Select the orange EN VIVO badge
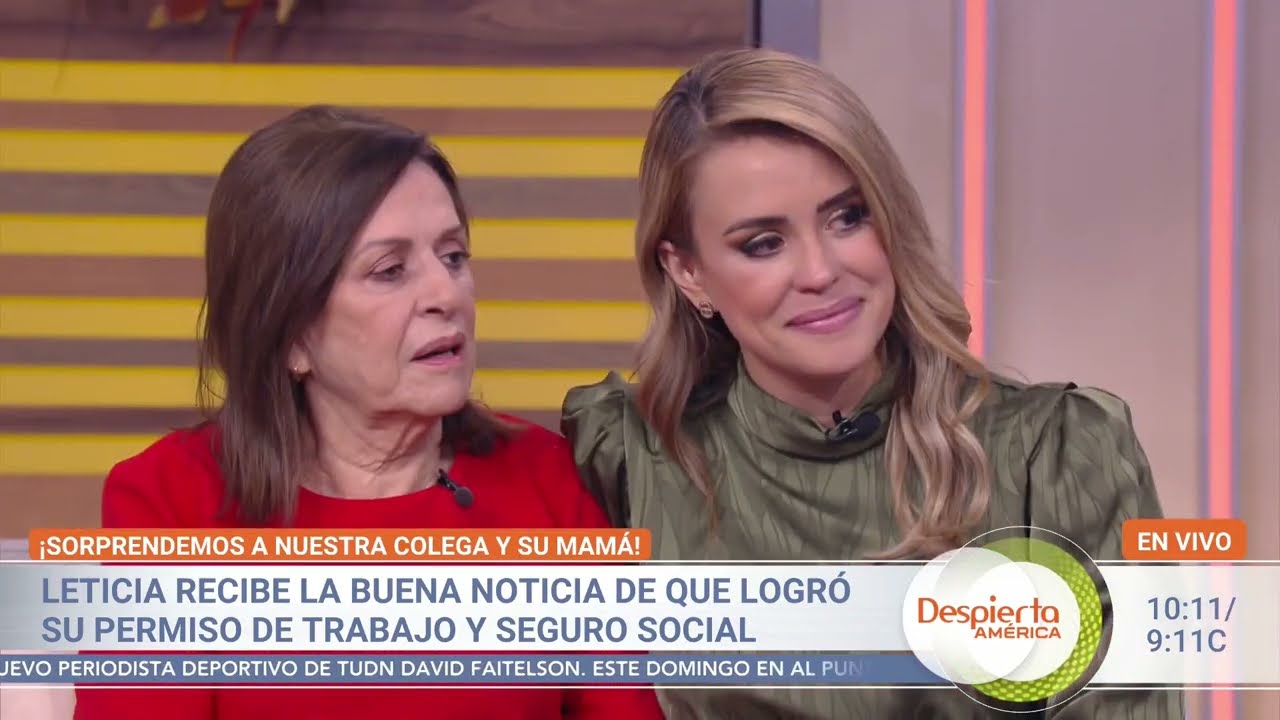The height and width of the screenshot is (720, 1280). coord(1183,541)
